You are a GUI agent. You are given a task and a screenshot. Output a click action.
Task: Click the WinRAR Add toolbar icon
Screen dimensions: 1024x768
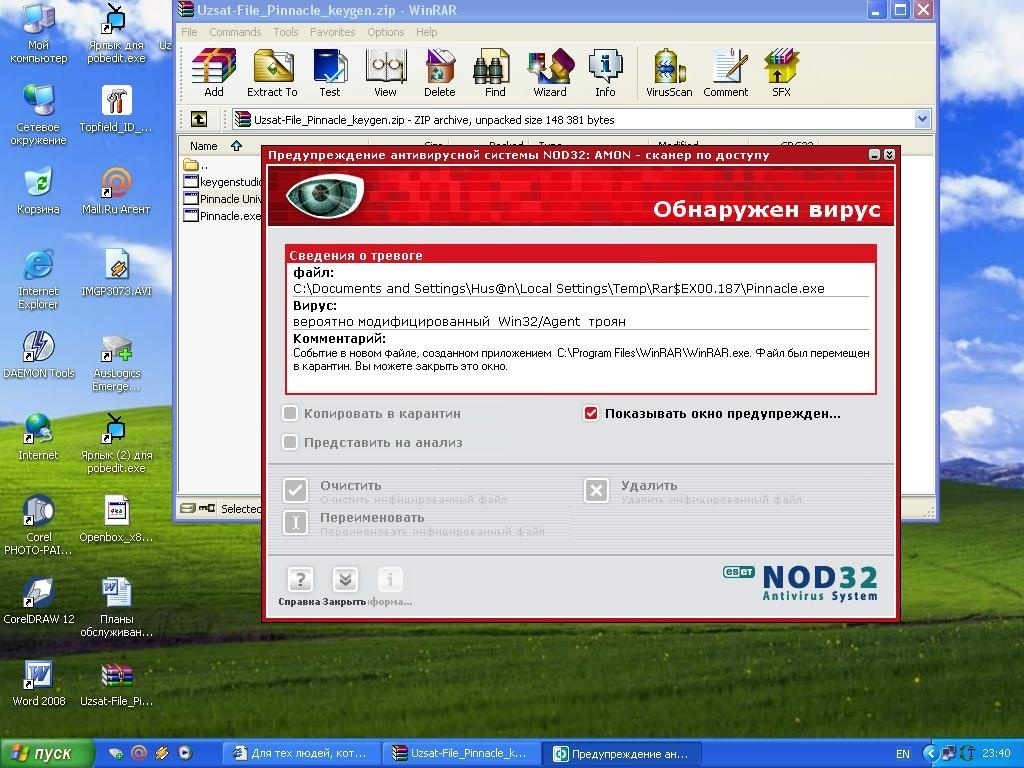214,72
